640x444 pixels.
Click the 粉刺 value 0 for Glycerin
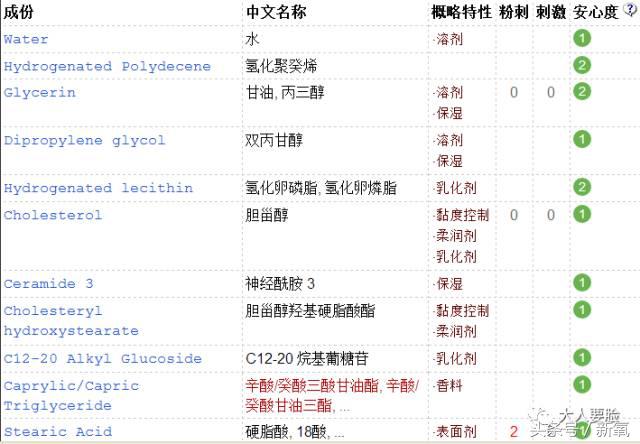coord(514,93)
